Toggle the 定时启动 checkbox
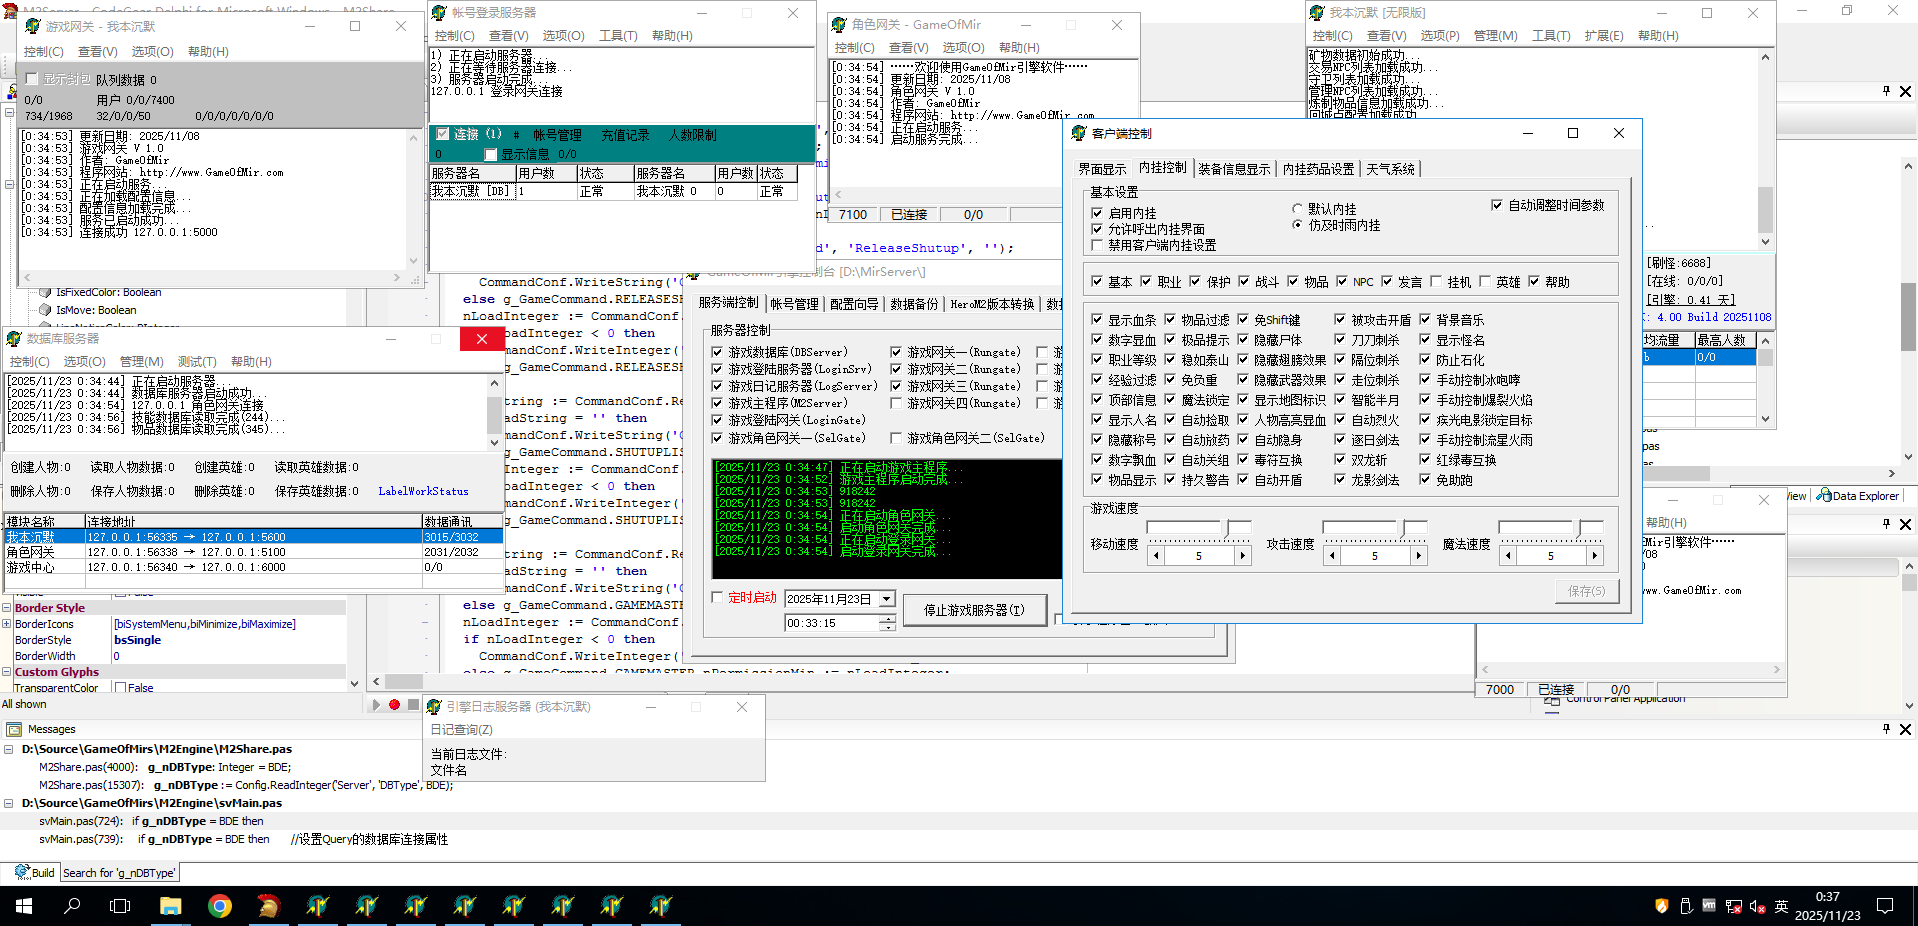Image resolution: width=1918 pixels, height=926 pixels. tap(717, 597)
